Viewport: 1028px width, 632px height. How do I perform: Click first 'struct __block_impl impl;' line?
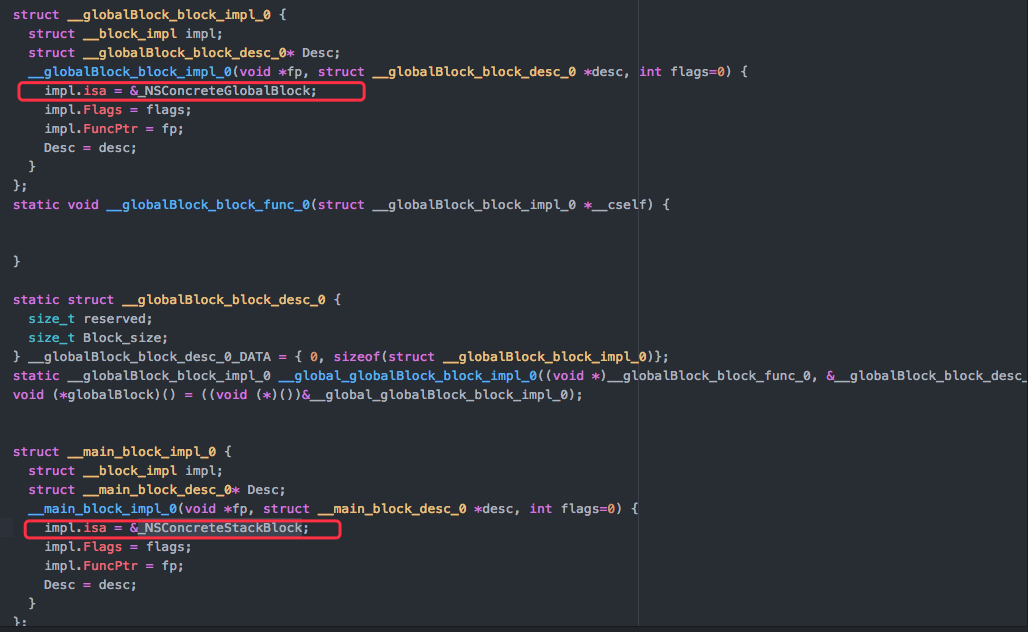point(125,33)
